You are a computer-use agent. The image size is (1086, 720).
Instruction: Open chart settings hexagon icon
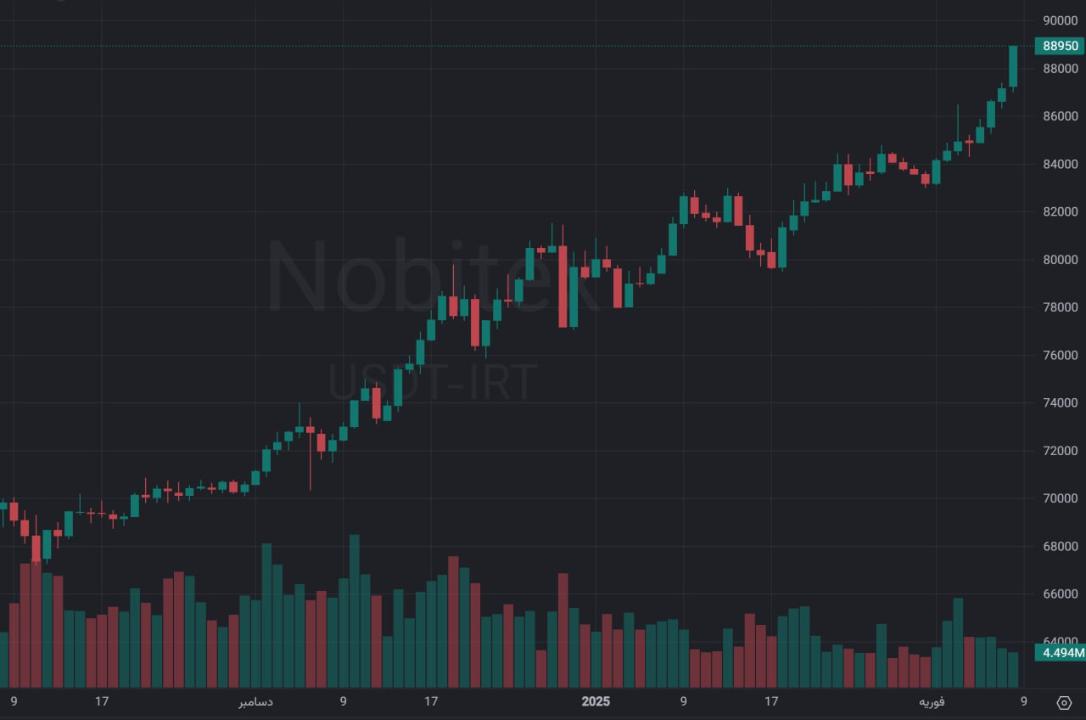pyautogui.click(x=1064, y=703)
